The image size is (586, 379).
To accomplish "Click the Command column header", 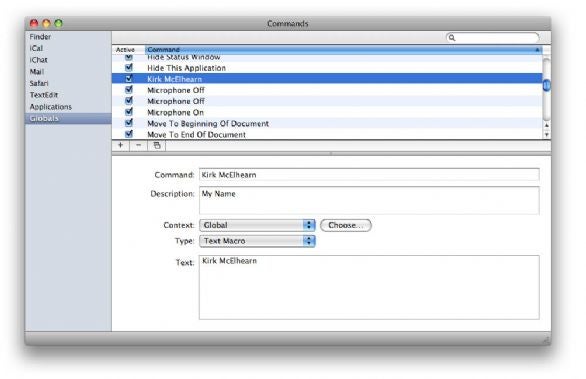I will [x=343, y=49].
